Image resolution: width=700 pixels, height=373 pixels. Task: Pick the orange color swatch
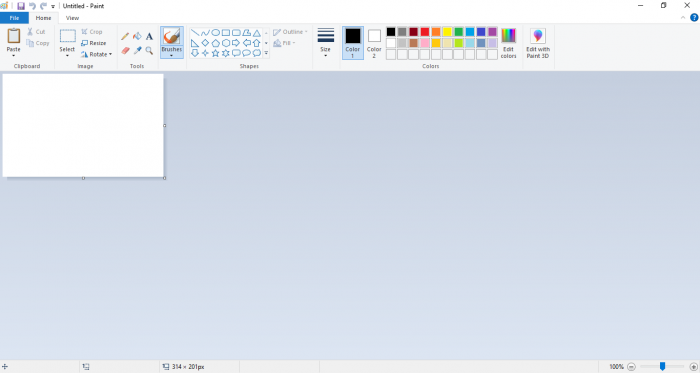(x=436, y=32)
